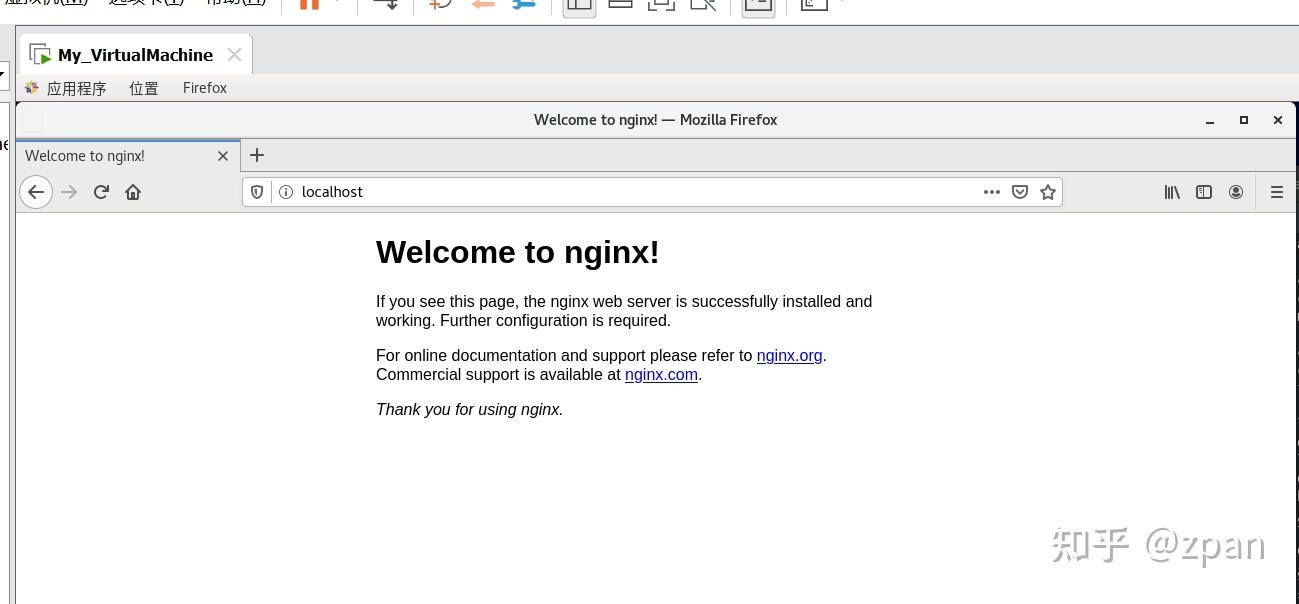Open Firefox account icon

[1236, 192]
